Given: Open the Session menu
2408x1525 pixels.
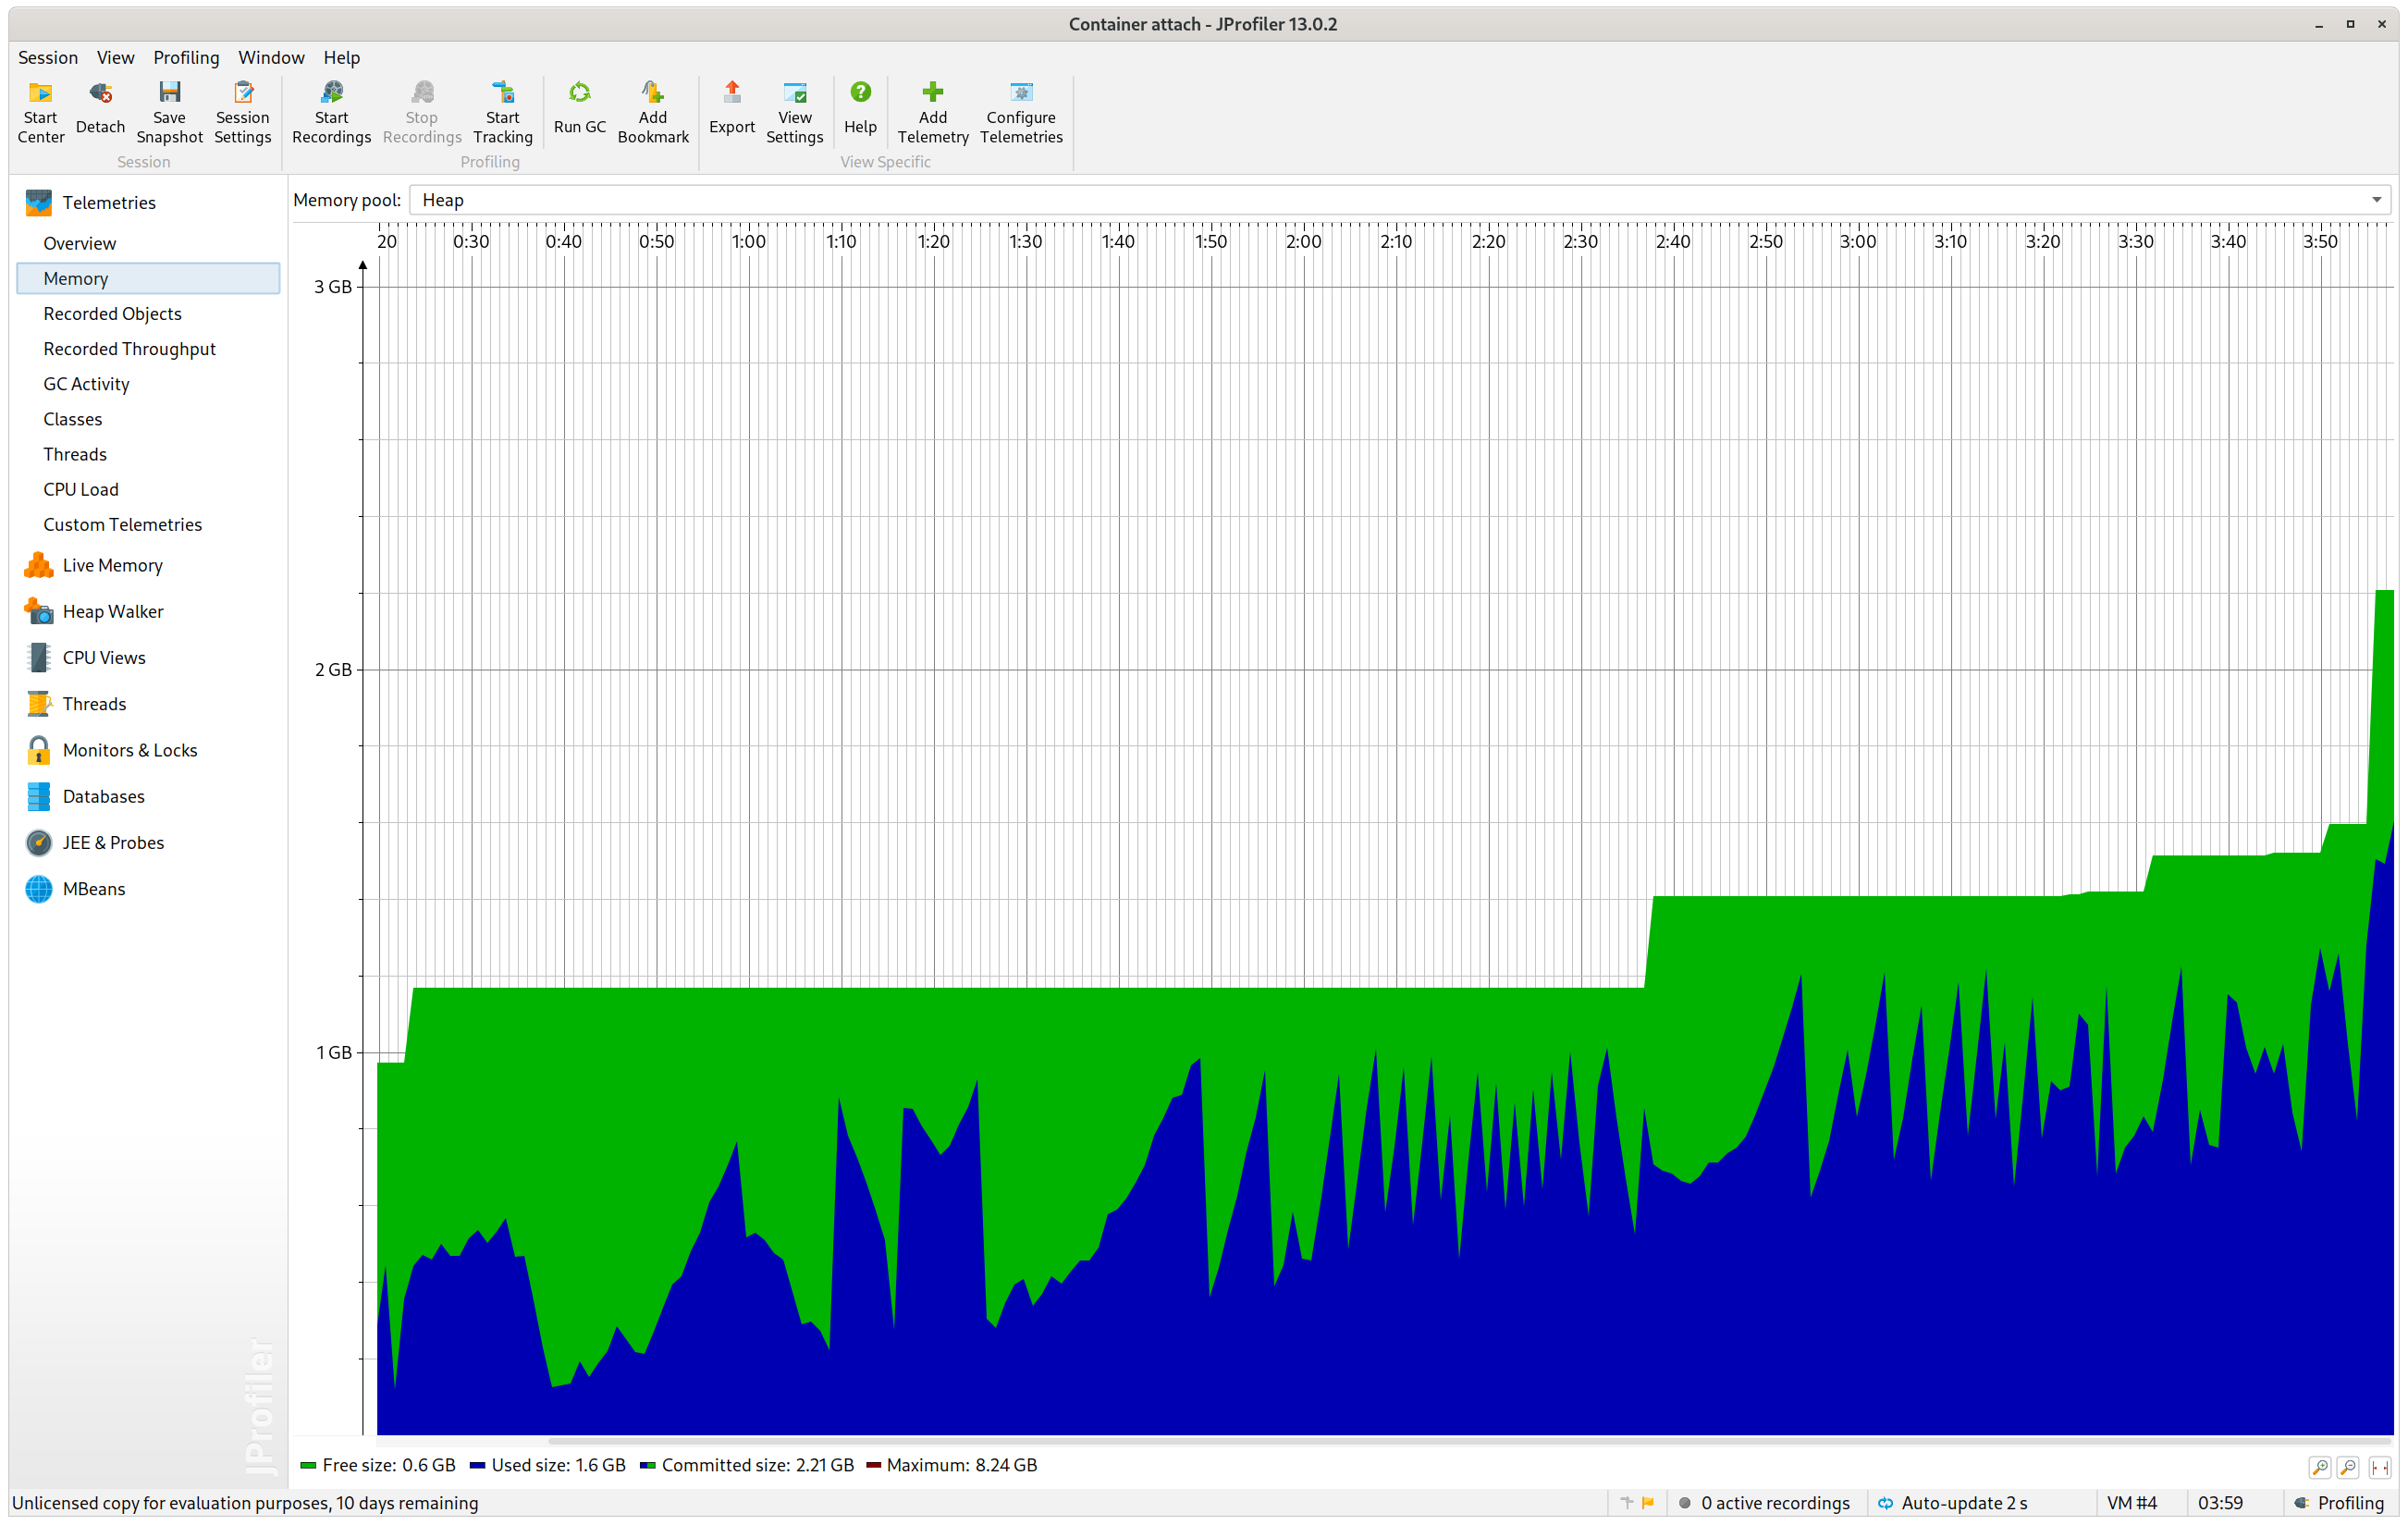Looking at the screenshot, I should click(47, 58).
